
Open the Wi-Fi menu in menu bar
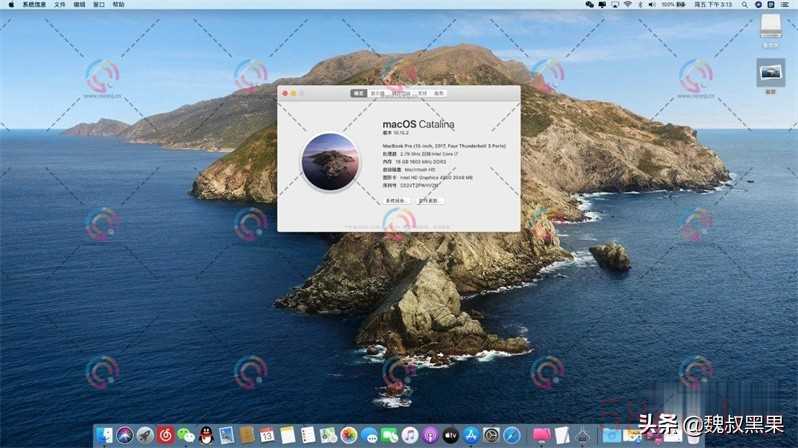coord(628,4)
